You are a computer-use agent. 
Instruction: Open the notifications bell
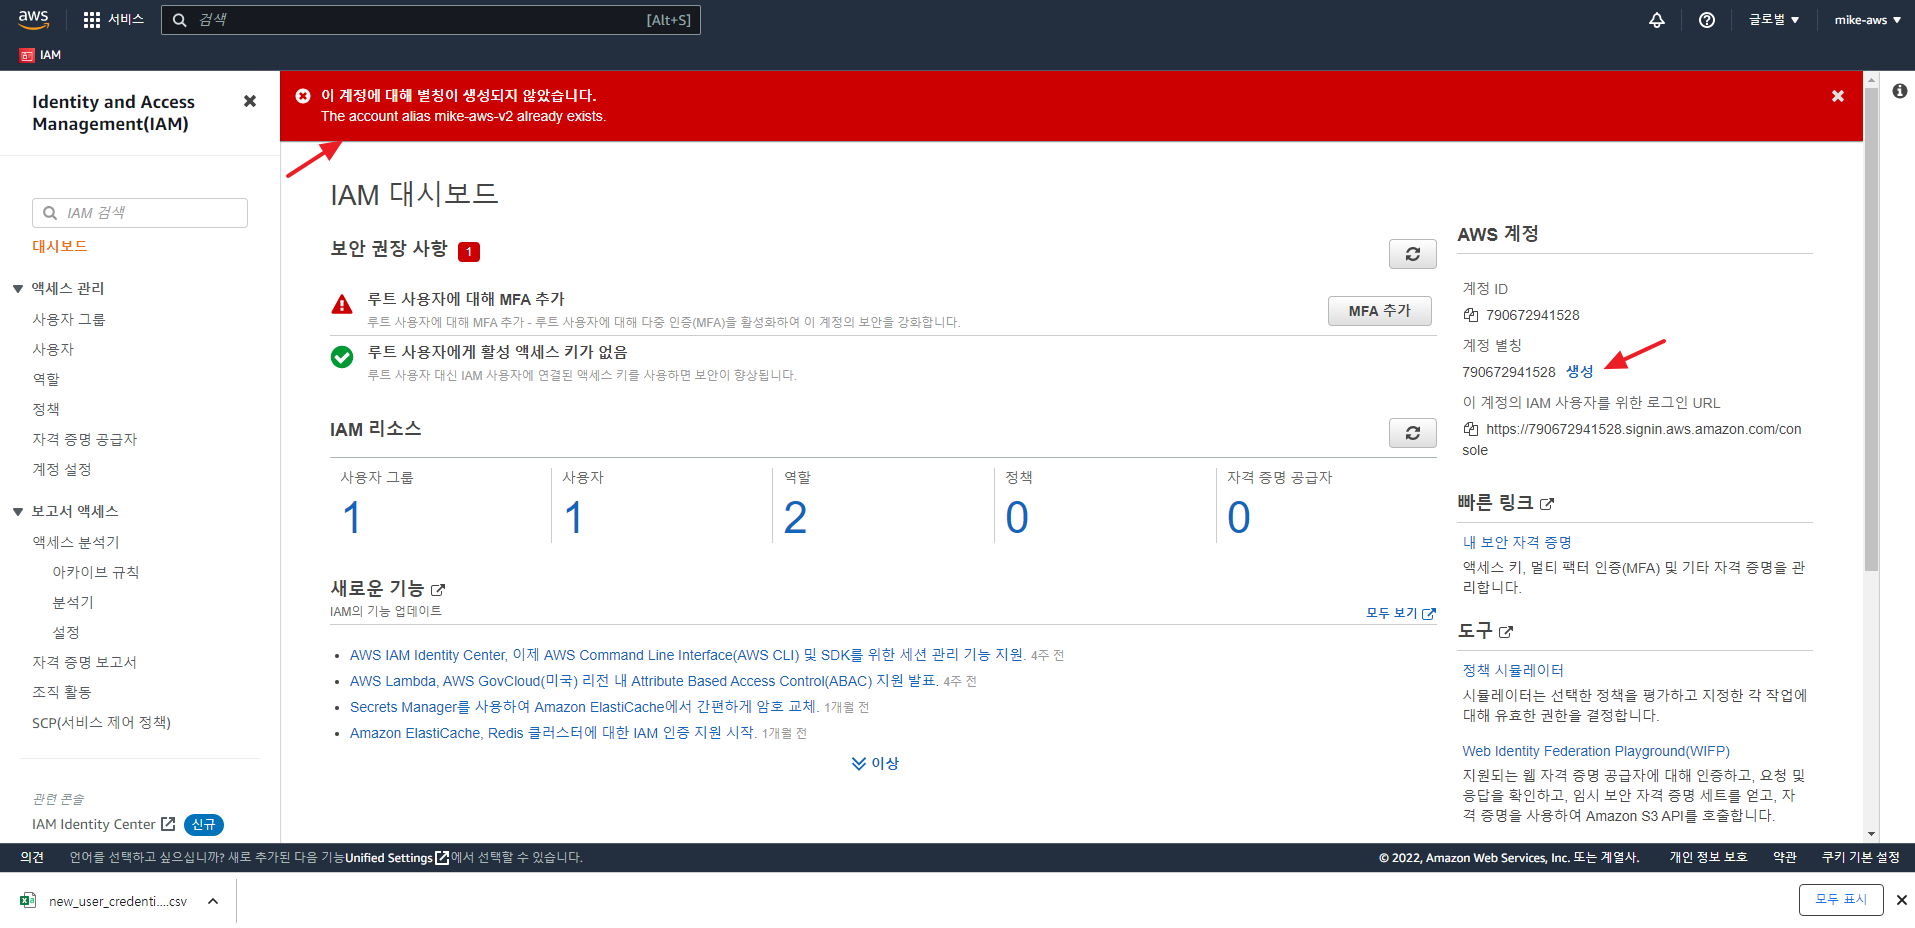1657,20
